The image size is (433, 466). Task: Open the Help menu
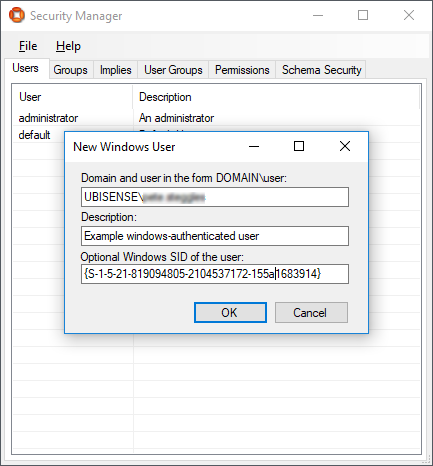click(x=68, y=46)
